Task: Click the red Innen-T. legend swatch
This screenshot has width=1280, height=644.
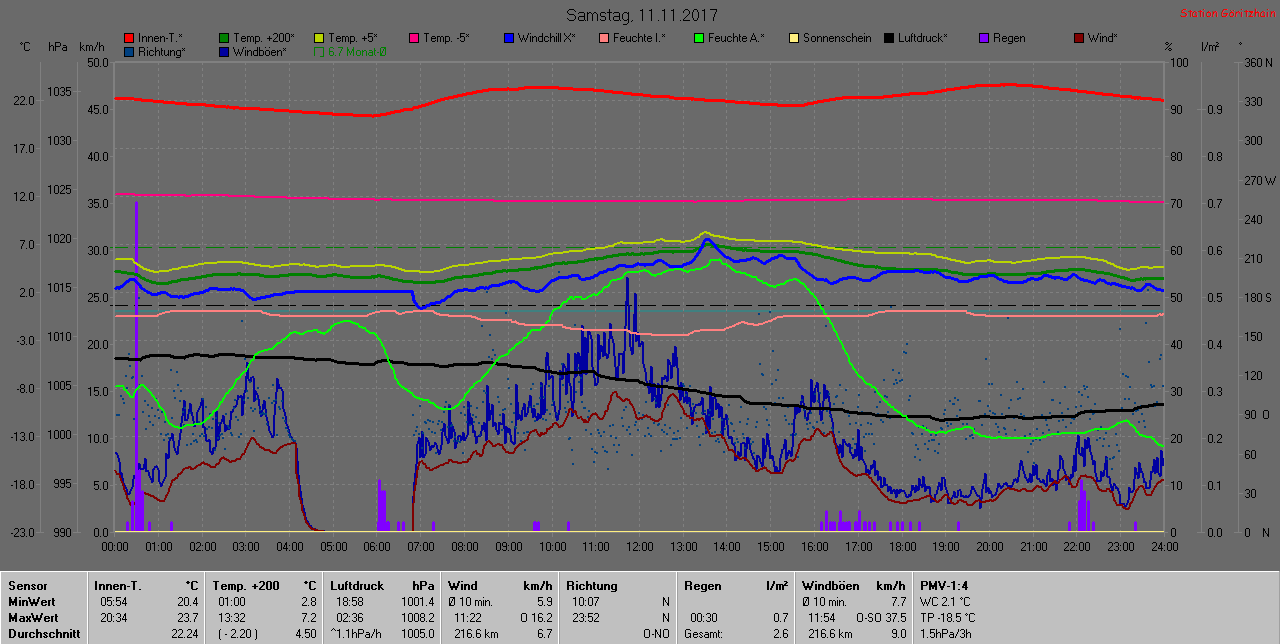Action: pyautogui.click(x=129, y=39)
